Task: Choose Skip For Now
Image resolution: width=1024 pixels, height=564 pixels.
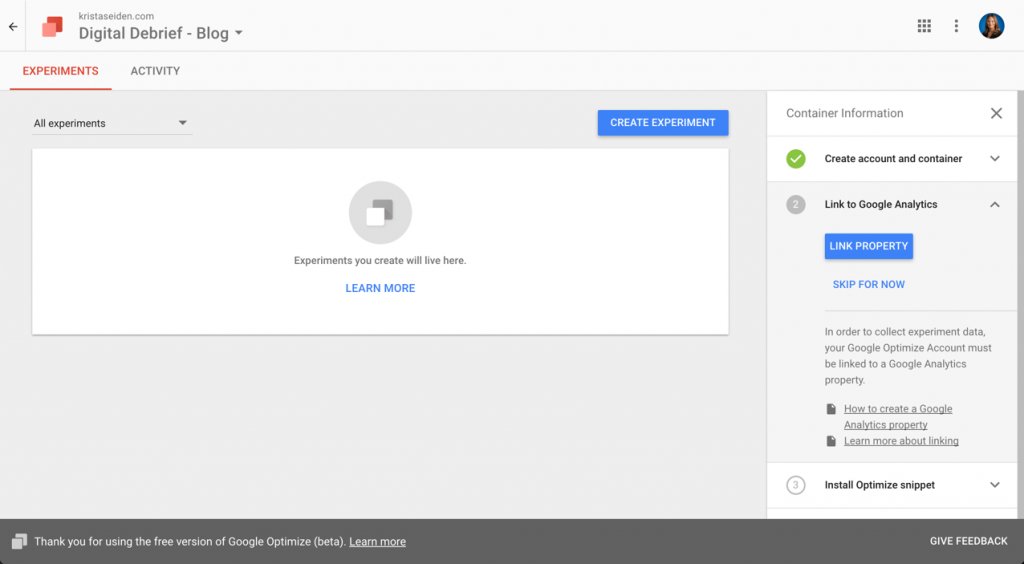Action: point(869,285)
